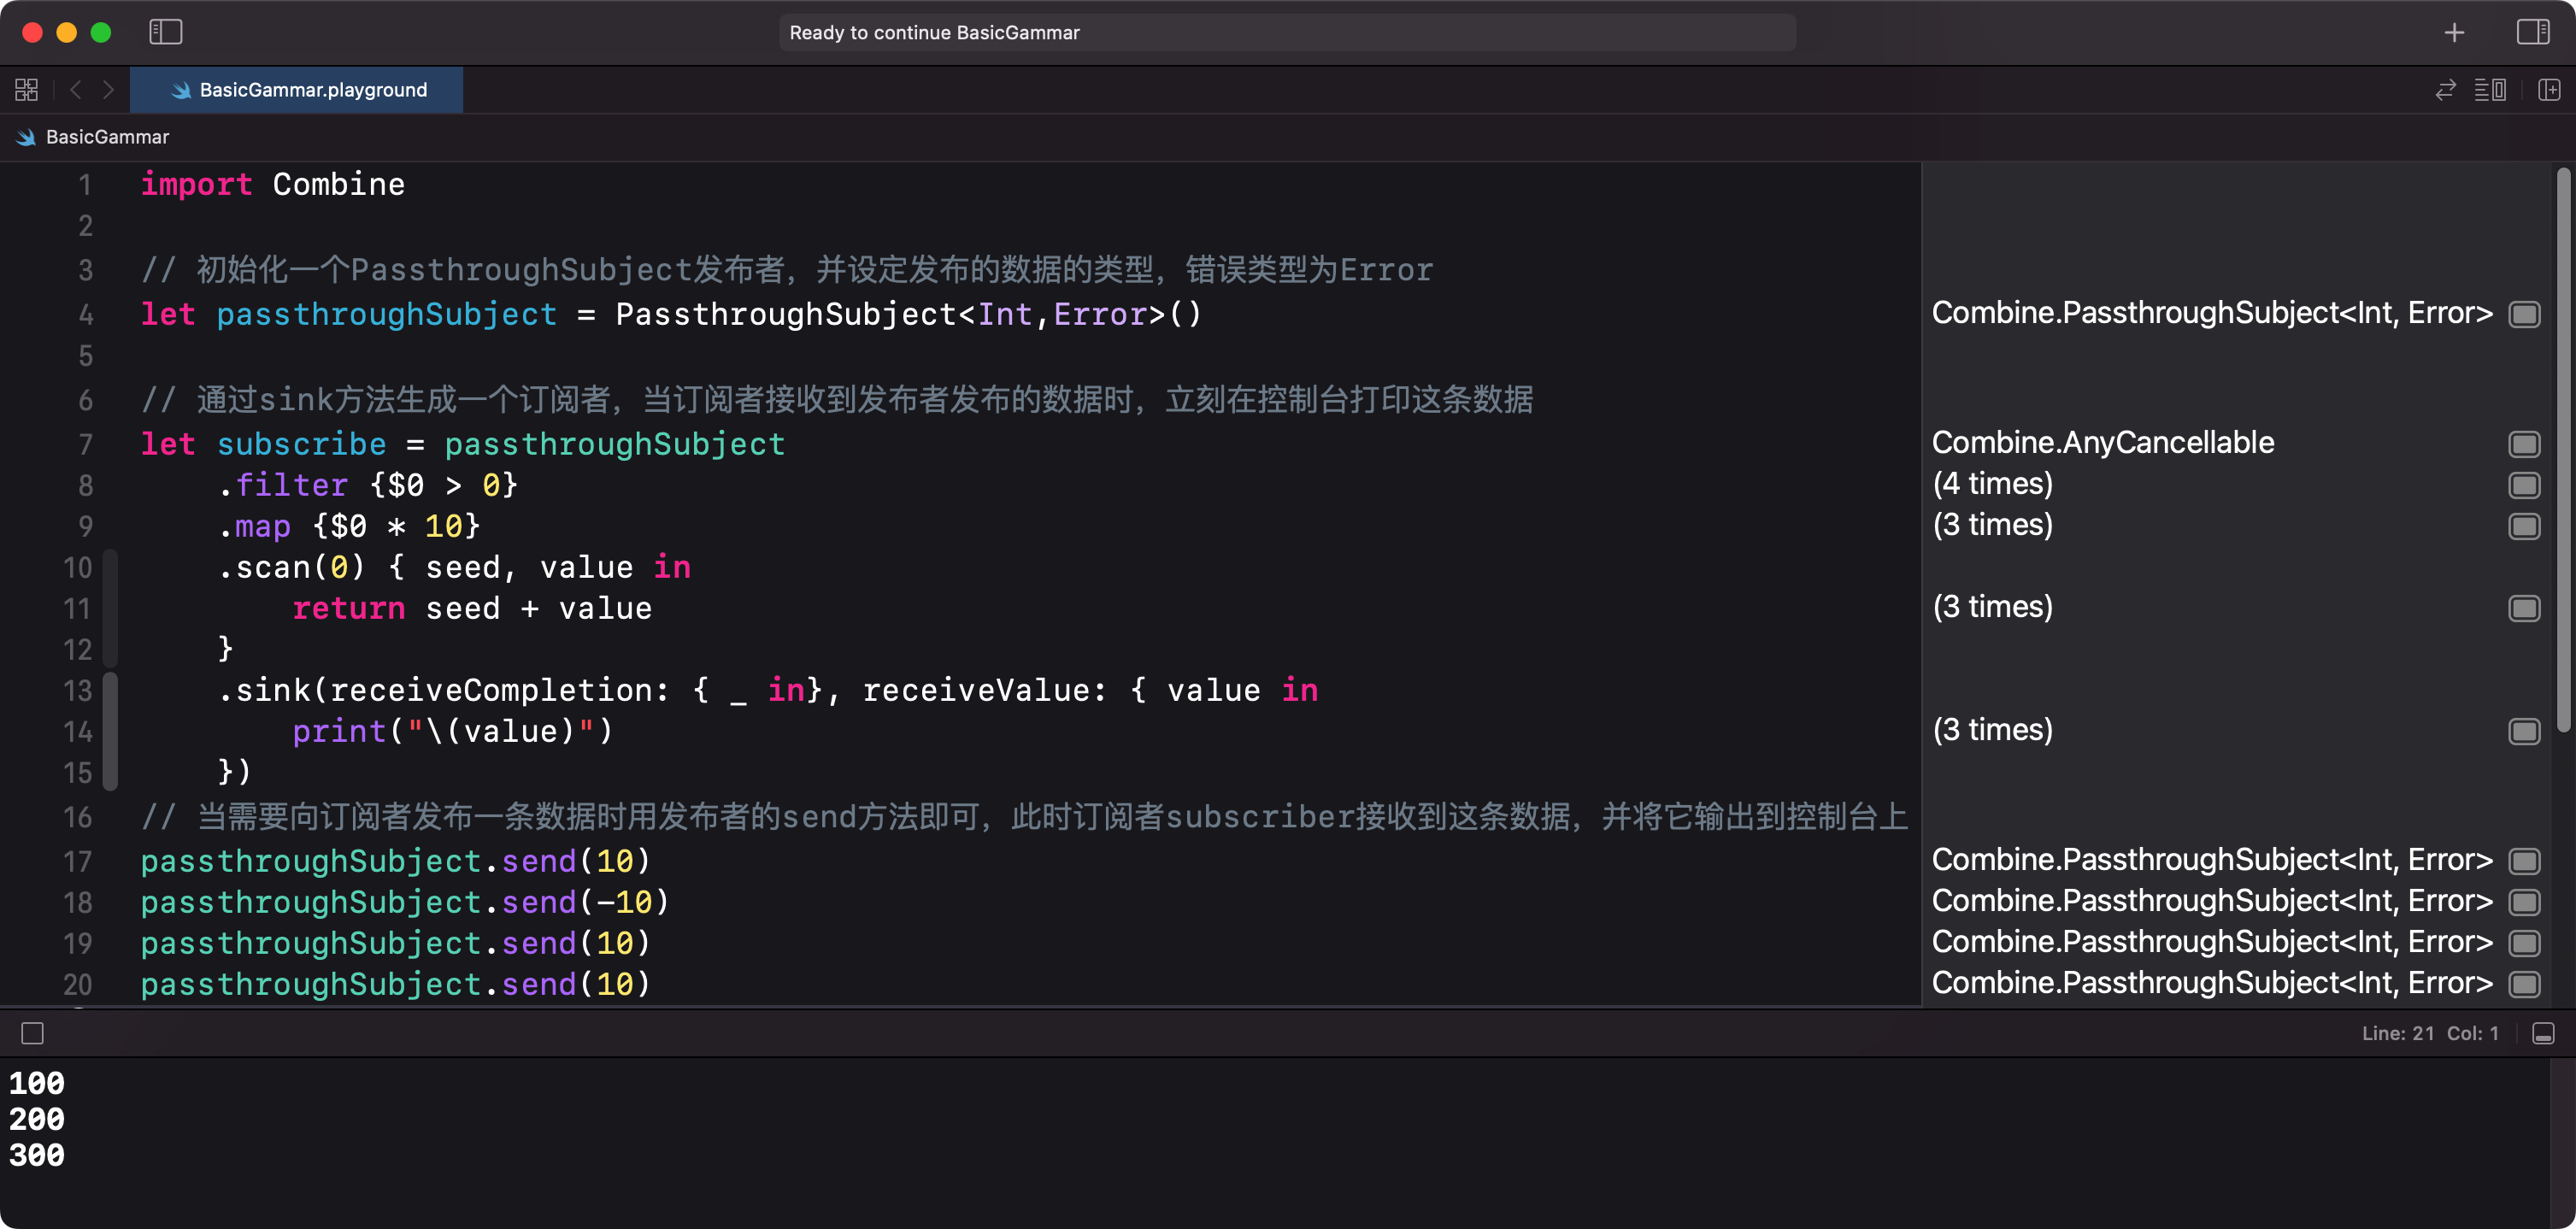The height and width of the screenshot is (1229, 2576).
Task: Go back in editor history
Action: pos(76,90)
